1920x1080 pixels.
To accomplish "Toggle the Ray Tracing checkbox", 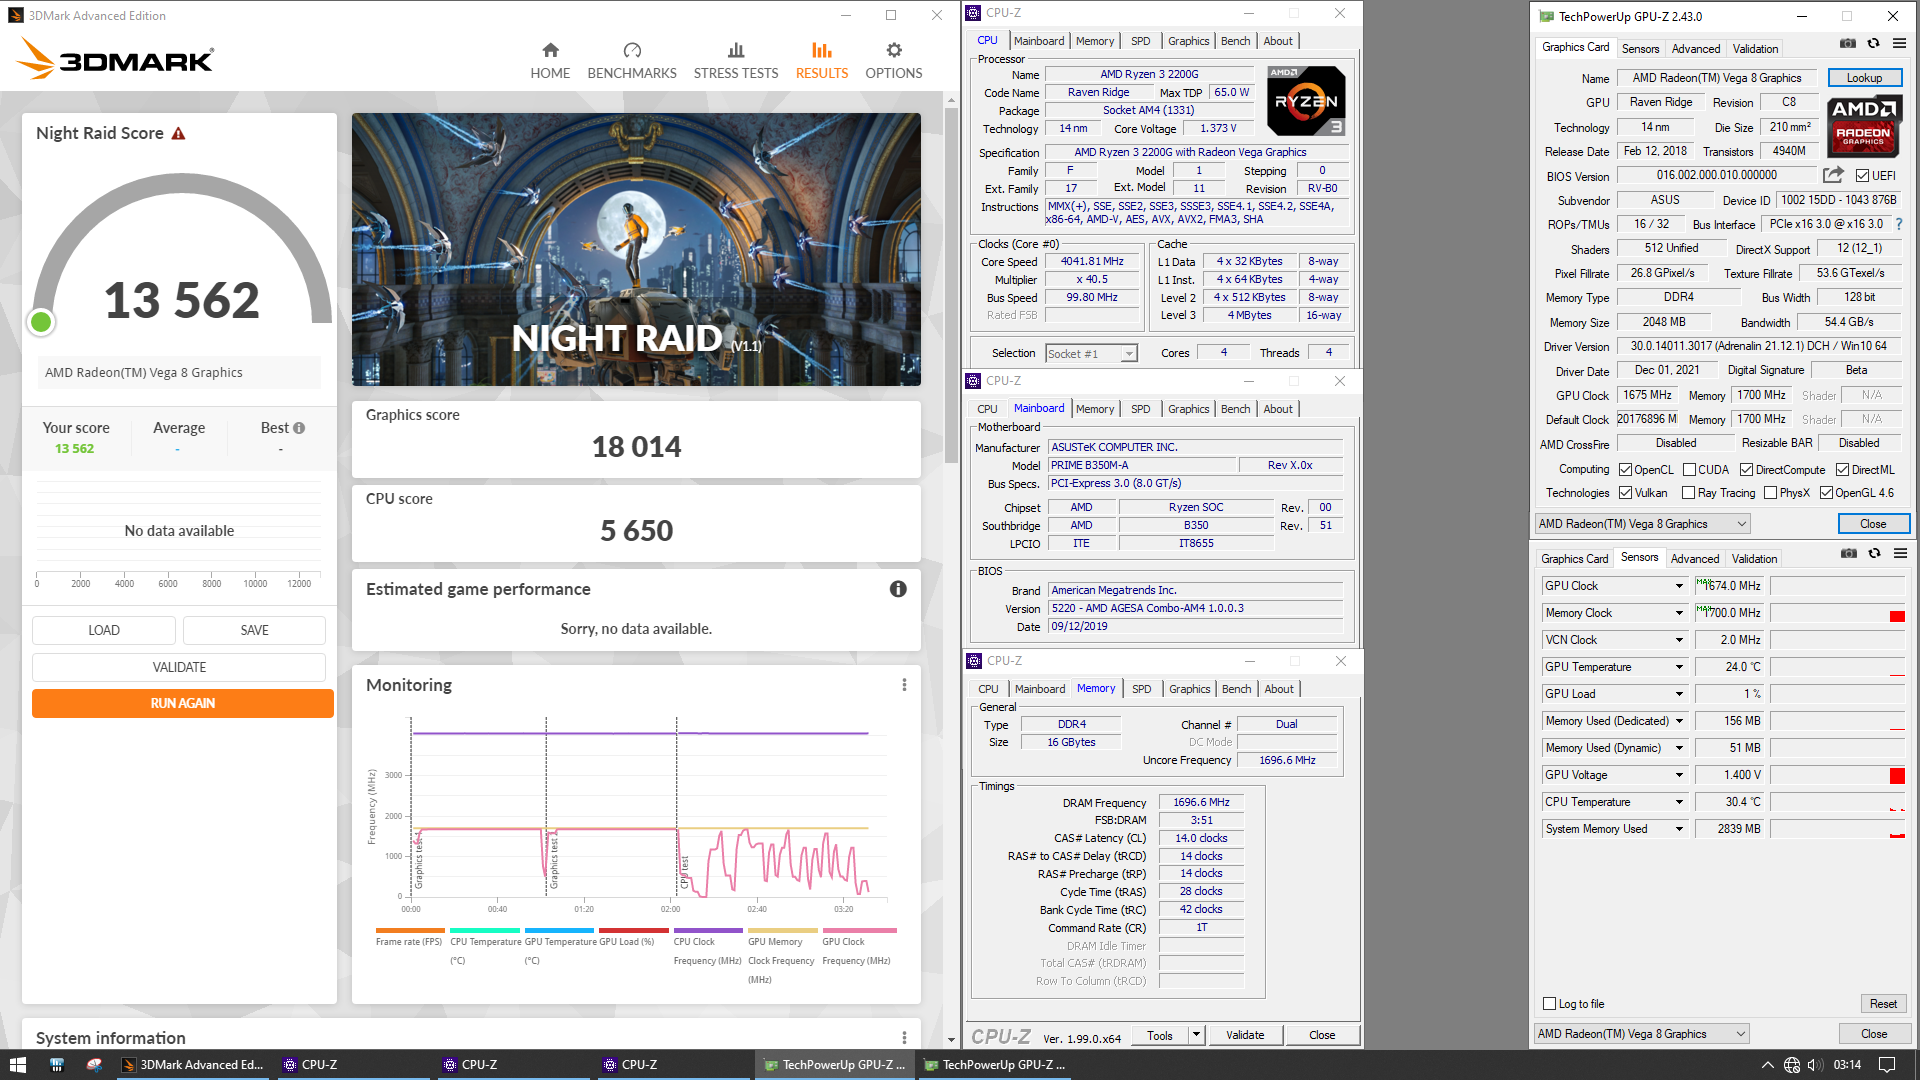I will [1688, 493].
